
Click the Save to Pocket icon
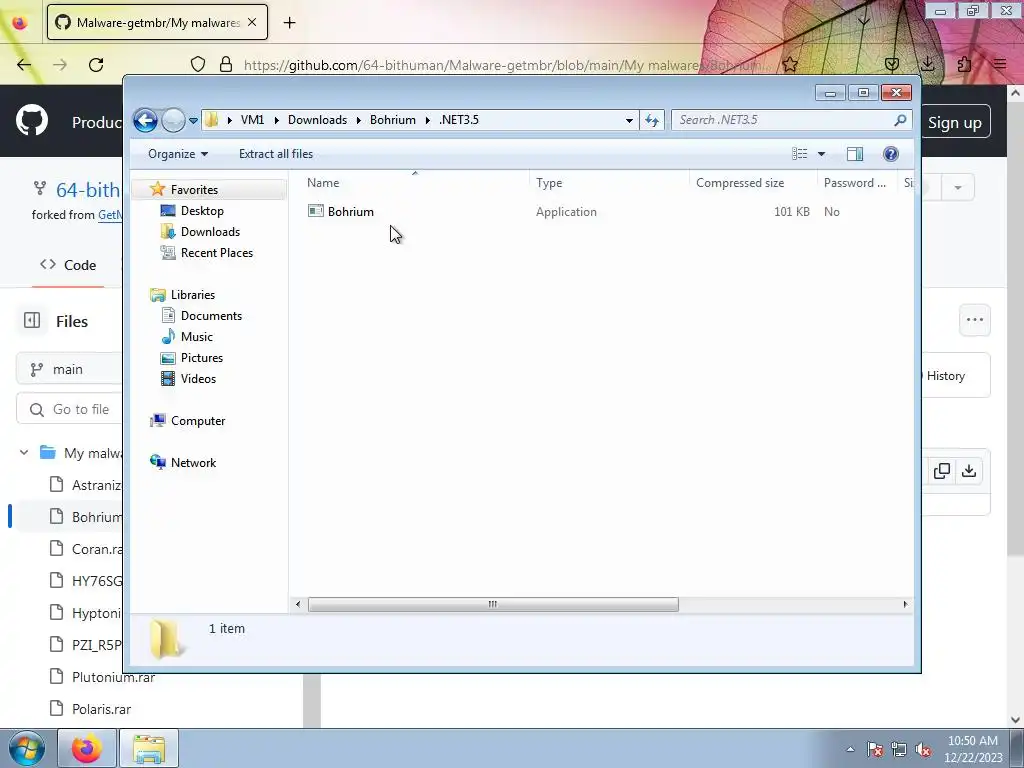891,64
